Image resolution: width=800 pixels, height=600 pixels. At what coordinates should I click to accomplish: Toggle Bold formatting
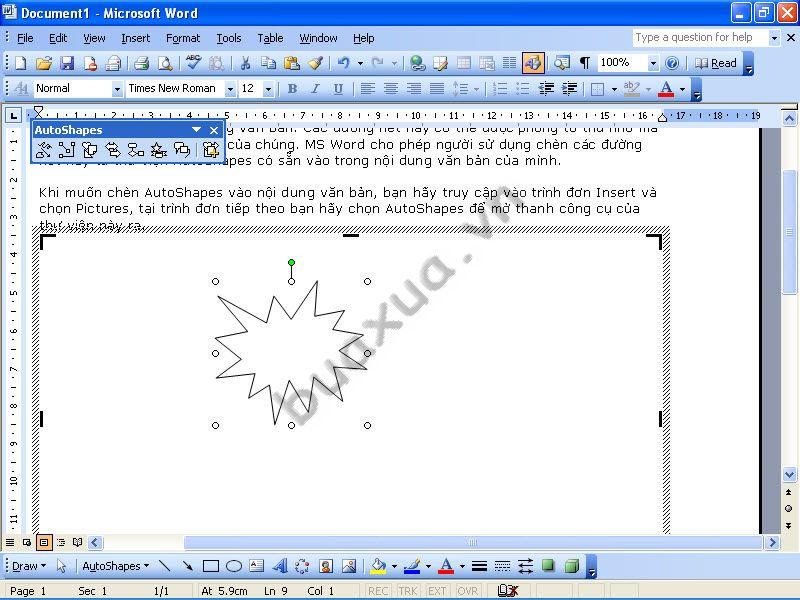tap(292, 89)
